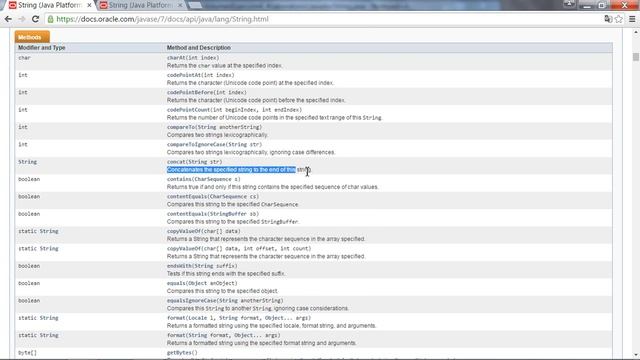Image resolution: width=640 pixels, height=360 pixels.
Task: Open the charAt(int index) method link
Action: point(193,58)
